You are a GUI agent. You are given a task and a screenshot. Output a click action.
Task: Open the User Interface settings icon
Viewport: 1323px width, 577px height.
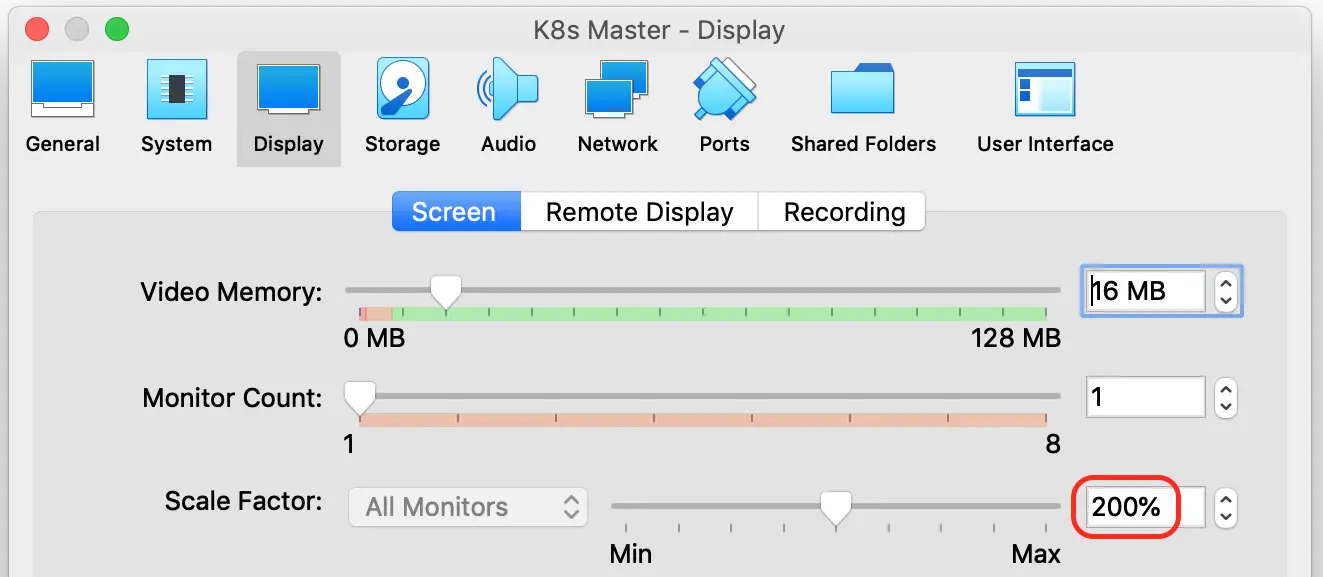(x=1045, y=107)
